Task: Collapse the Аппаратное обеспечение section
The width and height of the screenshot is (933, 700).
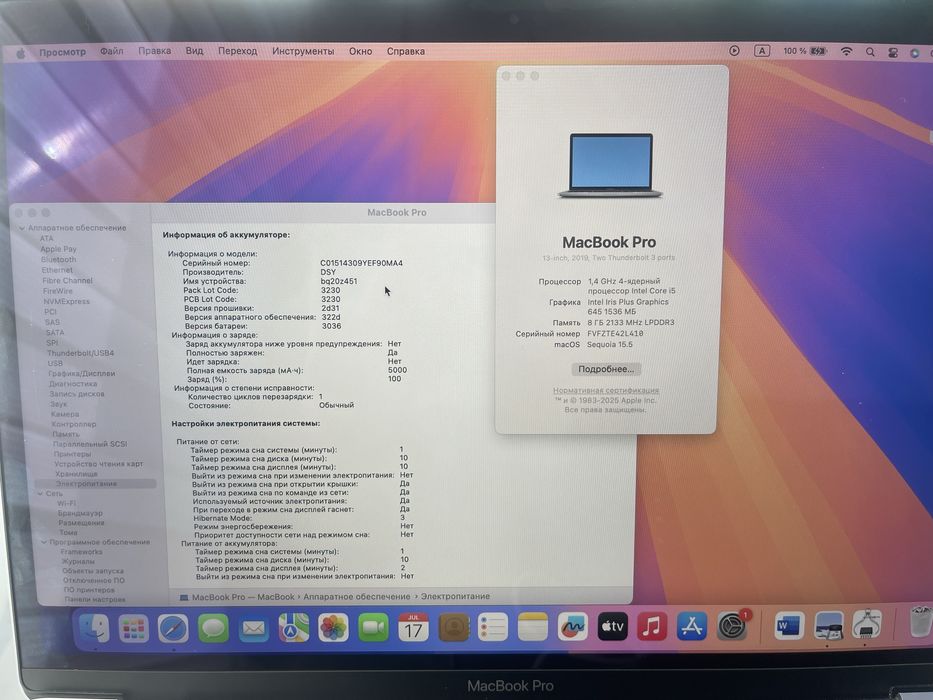Action: coord(22,228)
